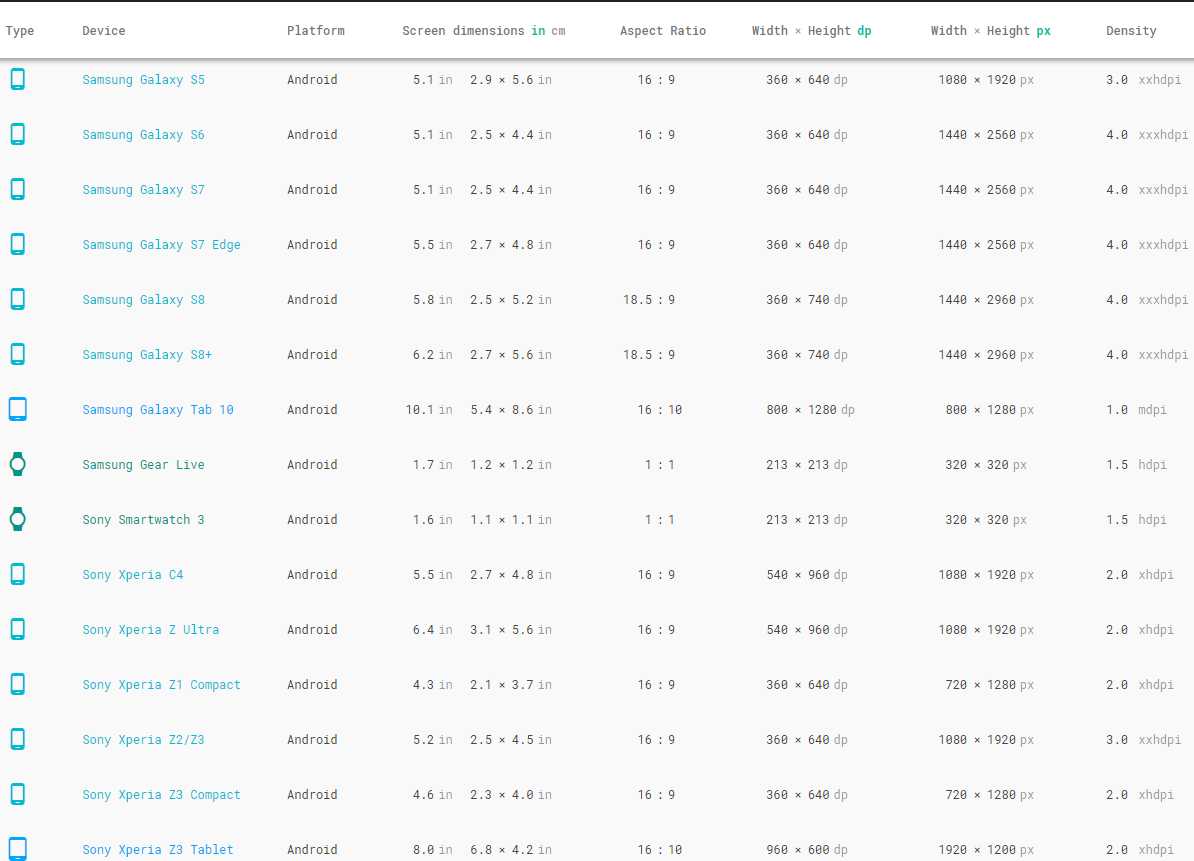Click the 18.5 : 9 ratio for Galaxy S8

(x=649, y=300)
